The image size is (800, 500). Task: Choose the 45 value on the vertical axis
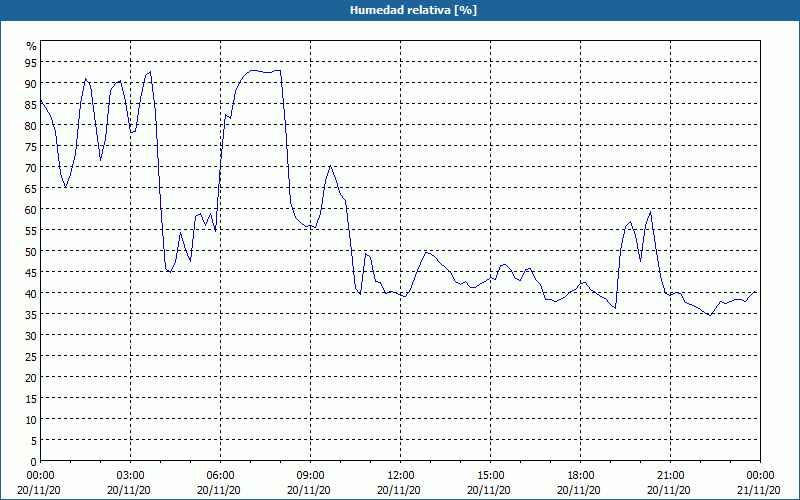(x=31, y=272)
